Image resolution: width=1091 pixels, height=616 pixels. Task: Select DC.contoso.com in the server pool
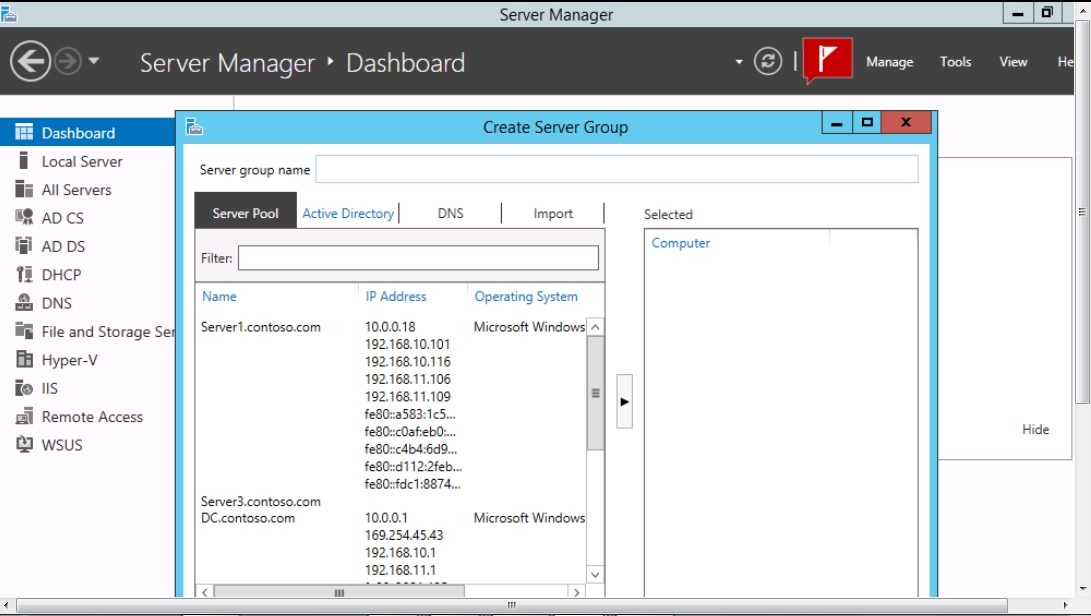point(248,518)
